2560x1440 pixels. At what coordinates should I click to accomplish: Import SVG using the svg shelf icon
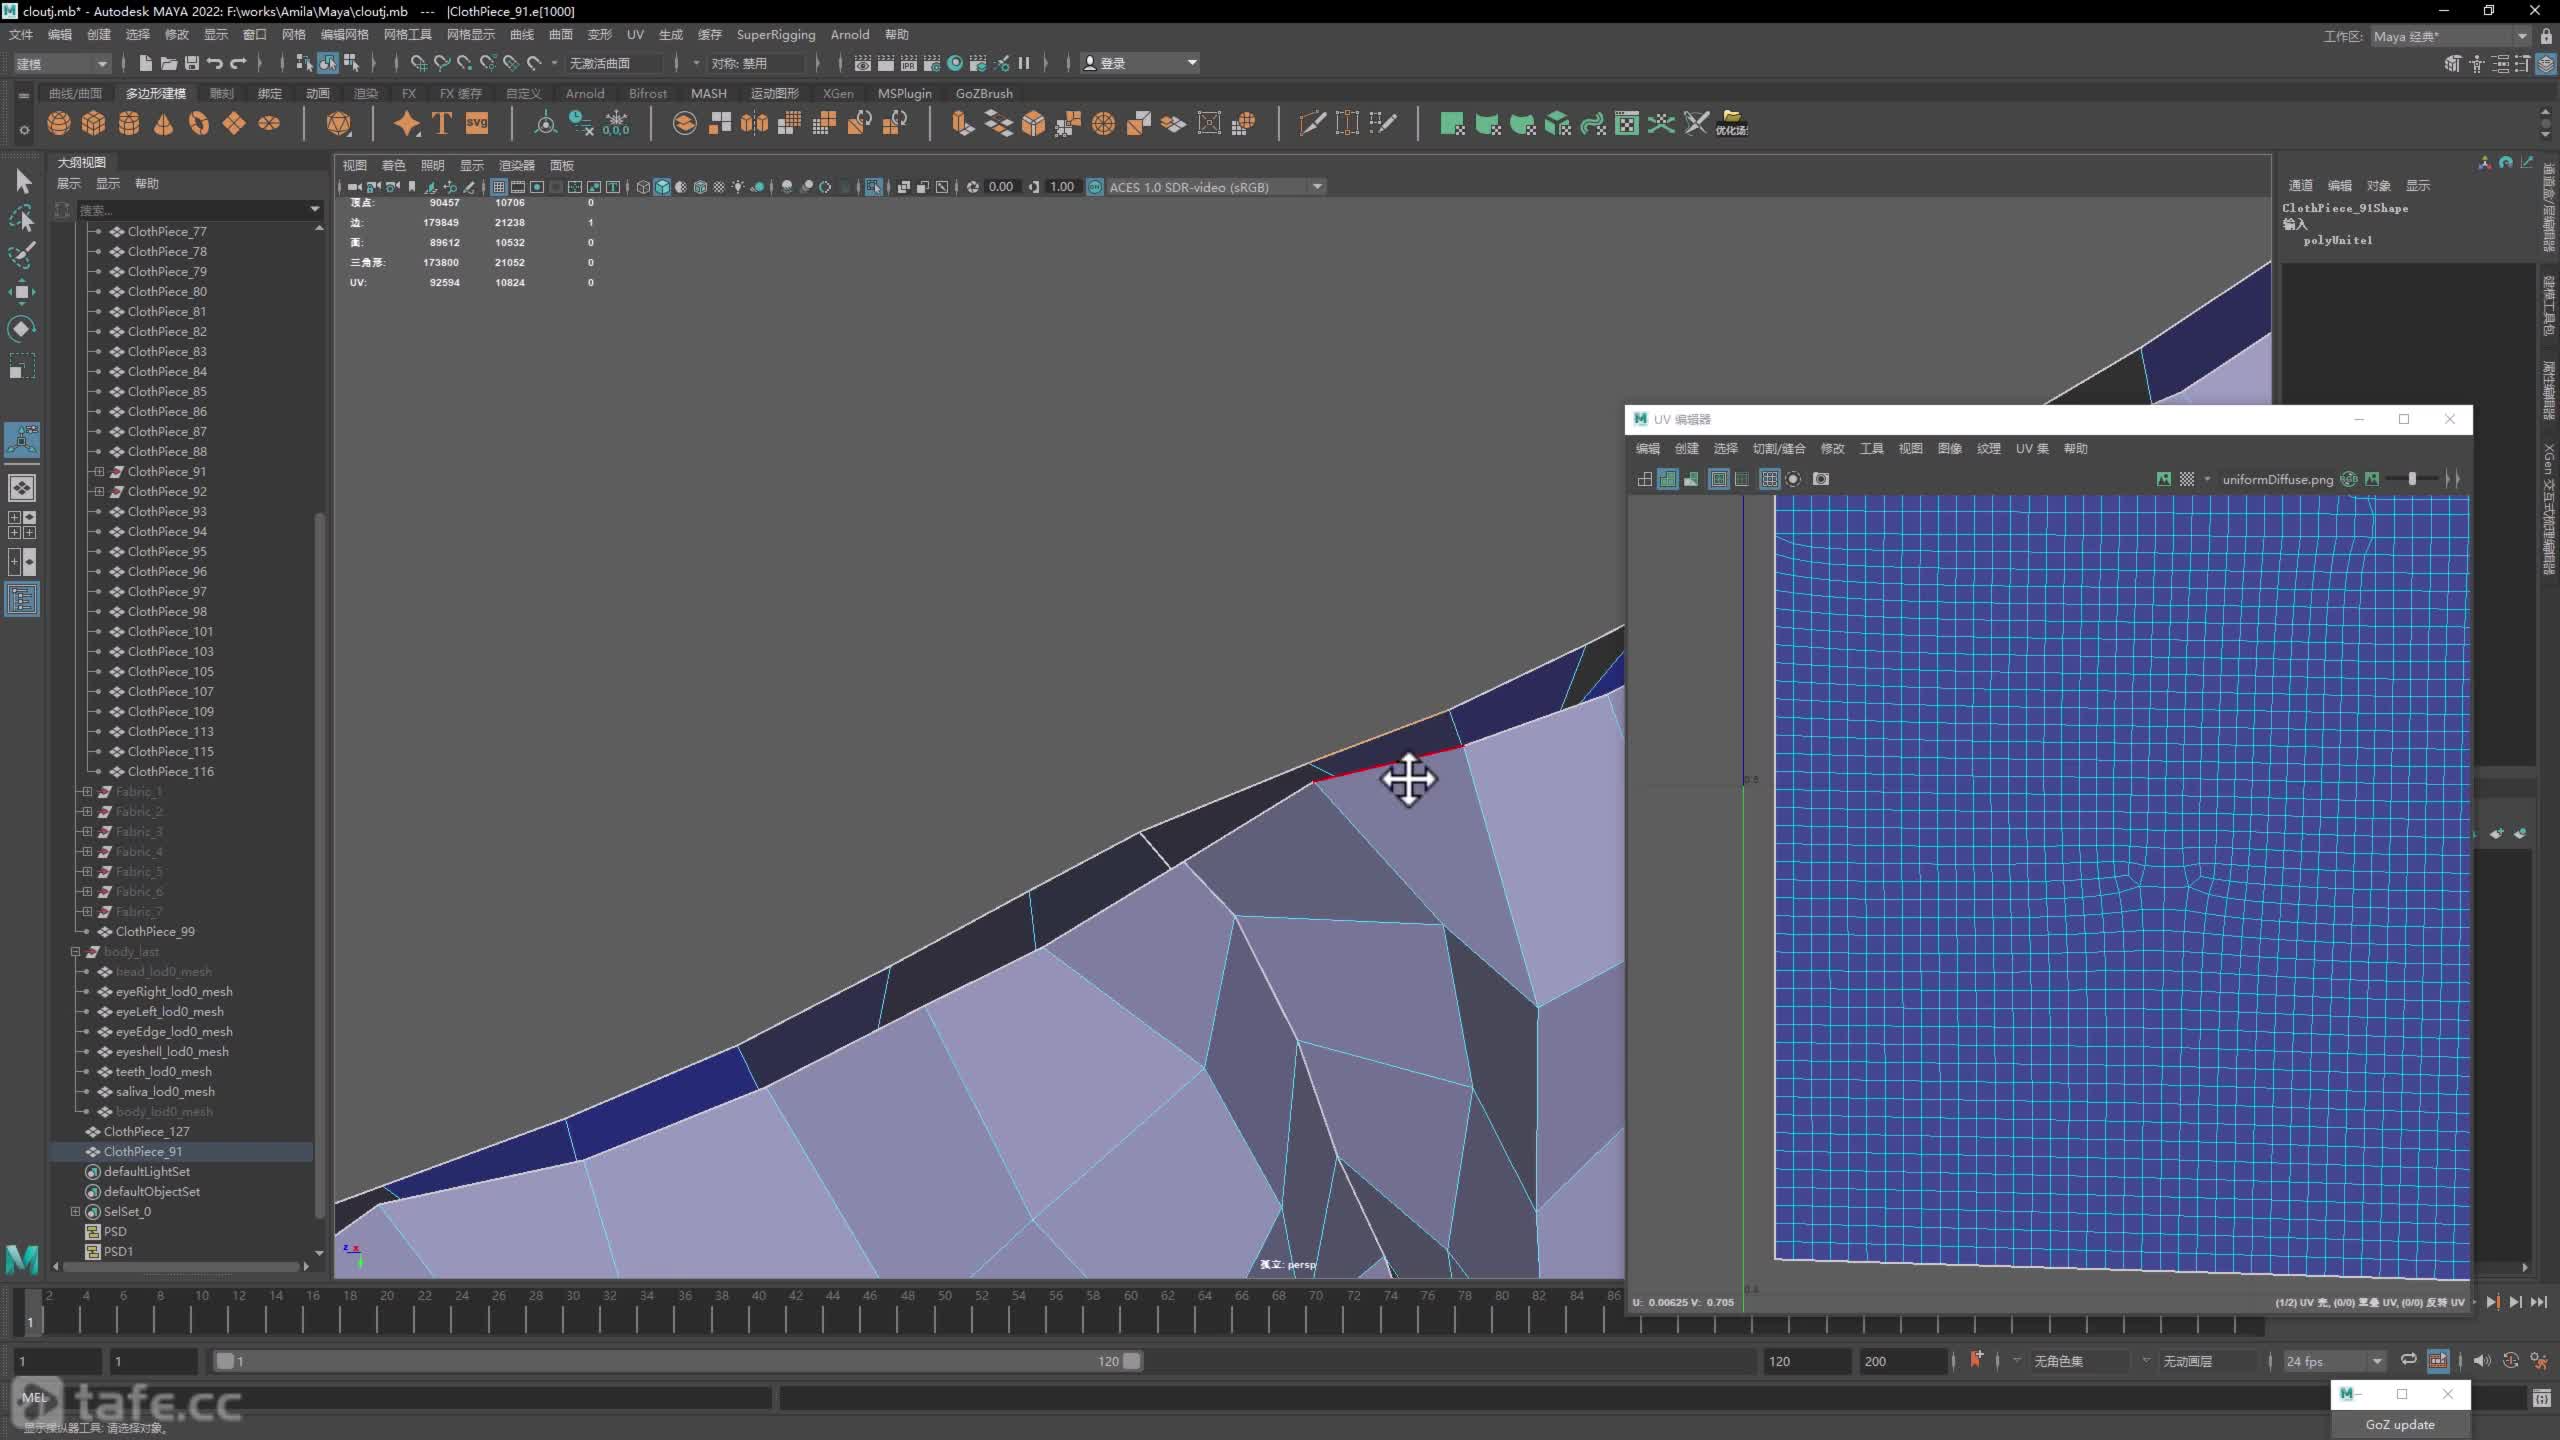pyautogui.click(x=477, y=123)
